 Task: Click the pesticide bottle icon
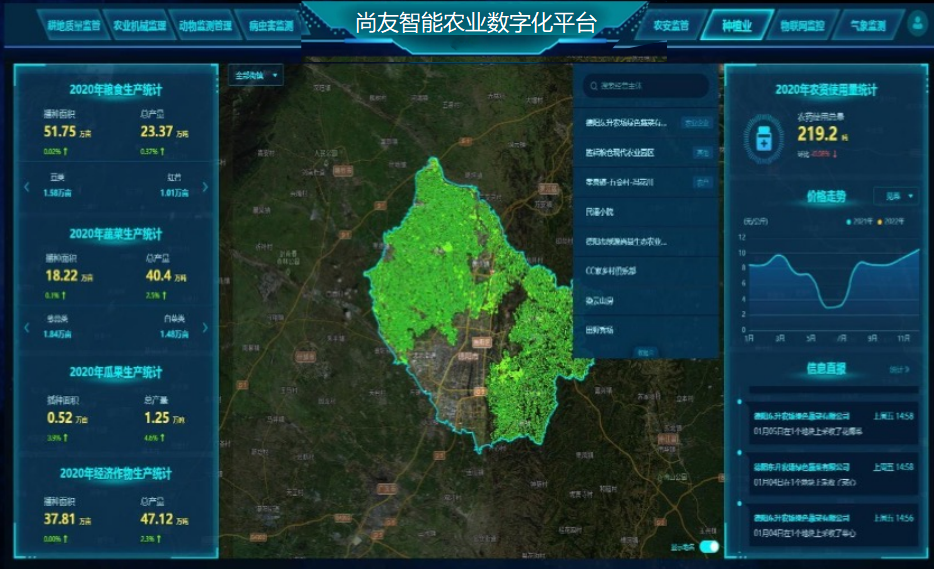click(x=764, y=139)
